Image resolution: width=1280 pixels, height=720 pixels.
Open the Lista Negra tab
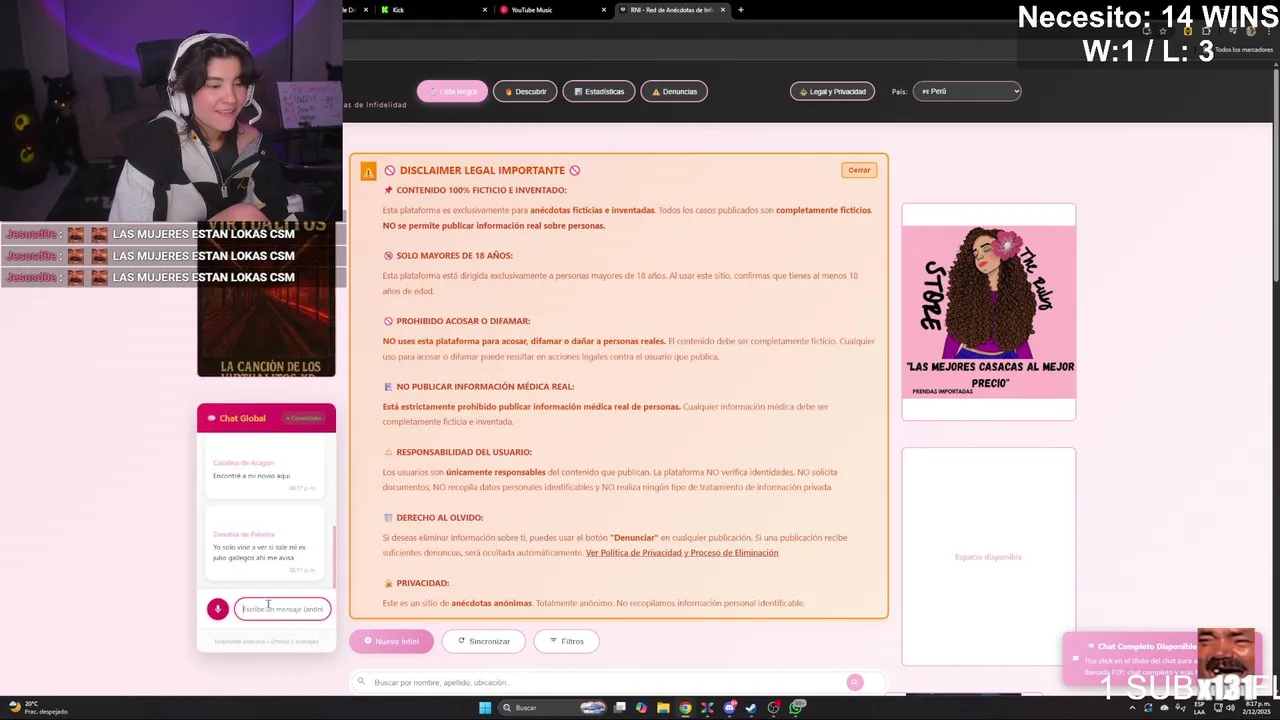[x=452, y=91]
